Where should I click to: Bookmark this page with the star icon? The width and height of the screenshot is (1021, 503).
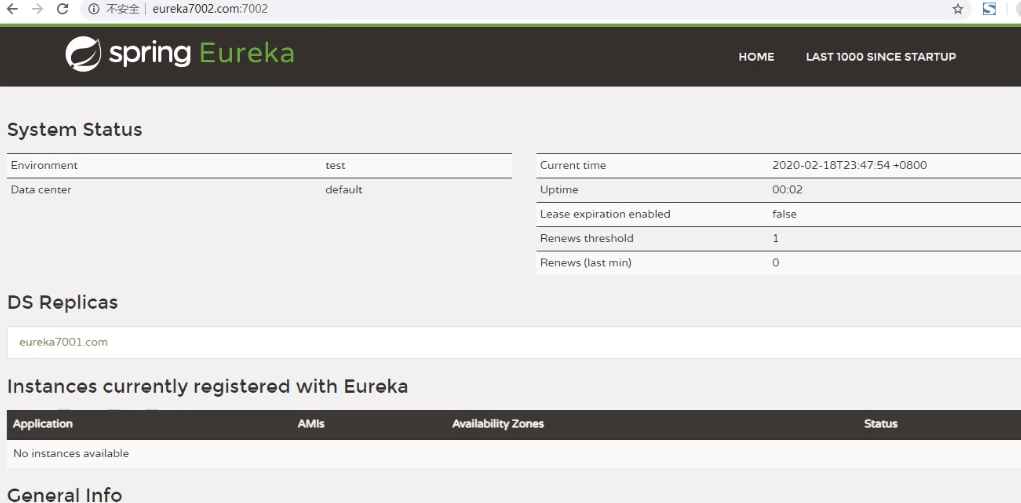coord(957,9)
